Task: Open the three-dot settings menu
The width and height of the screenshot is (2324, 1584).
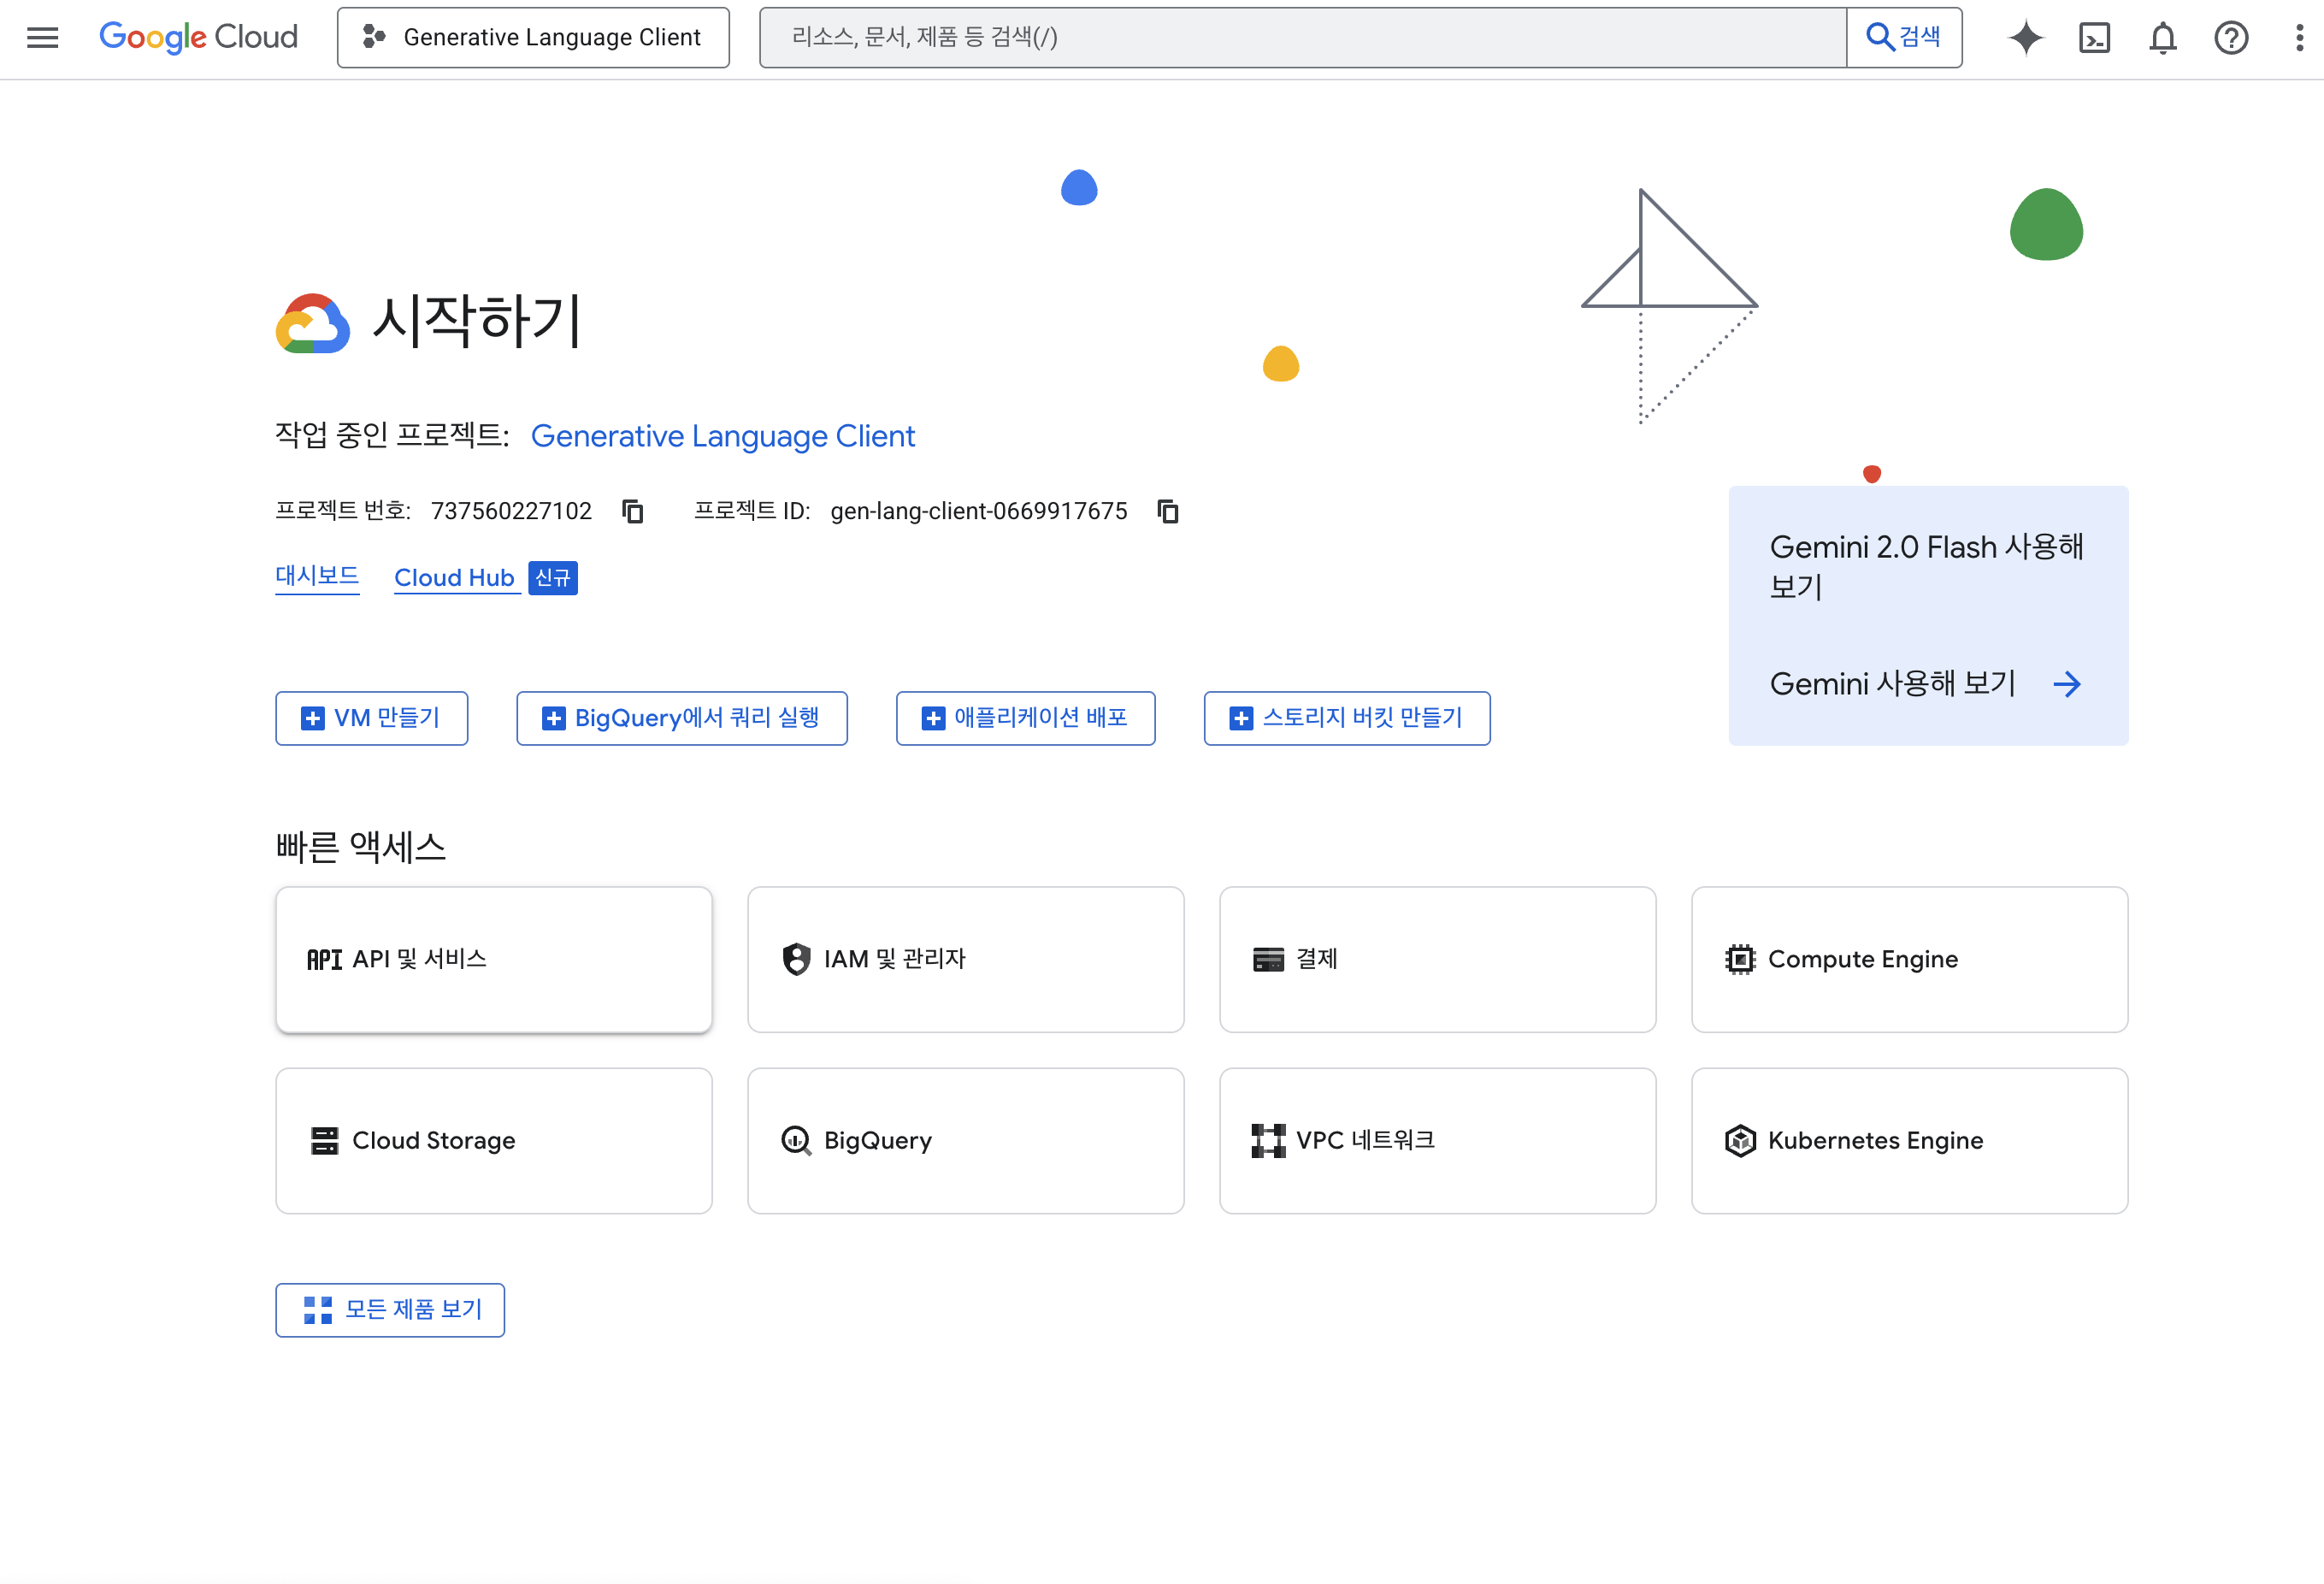Action: [2299, 38]
